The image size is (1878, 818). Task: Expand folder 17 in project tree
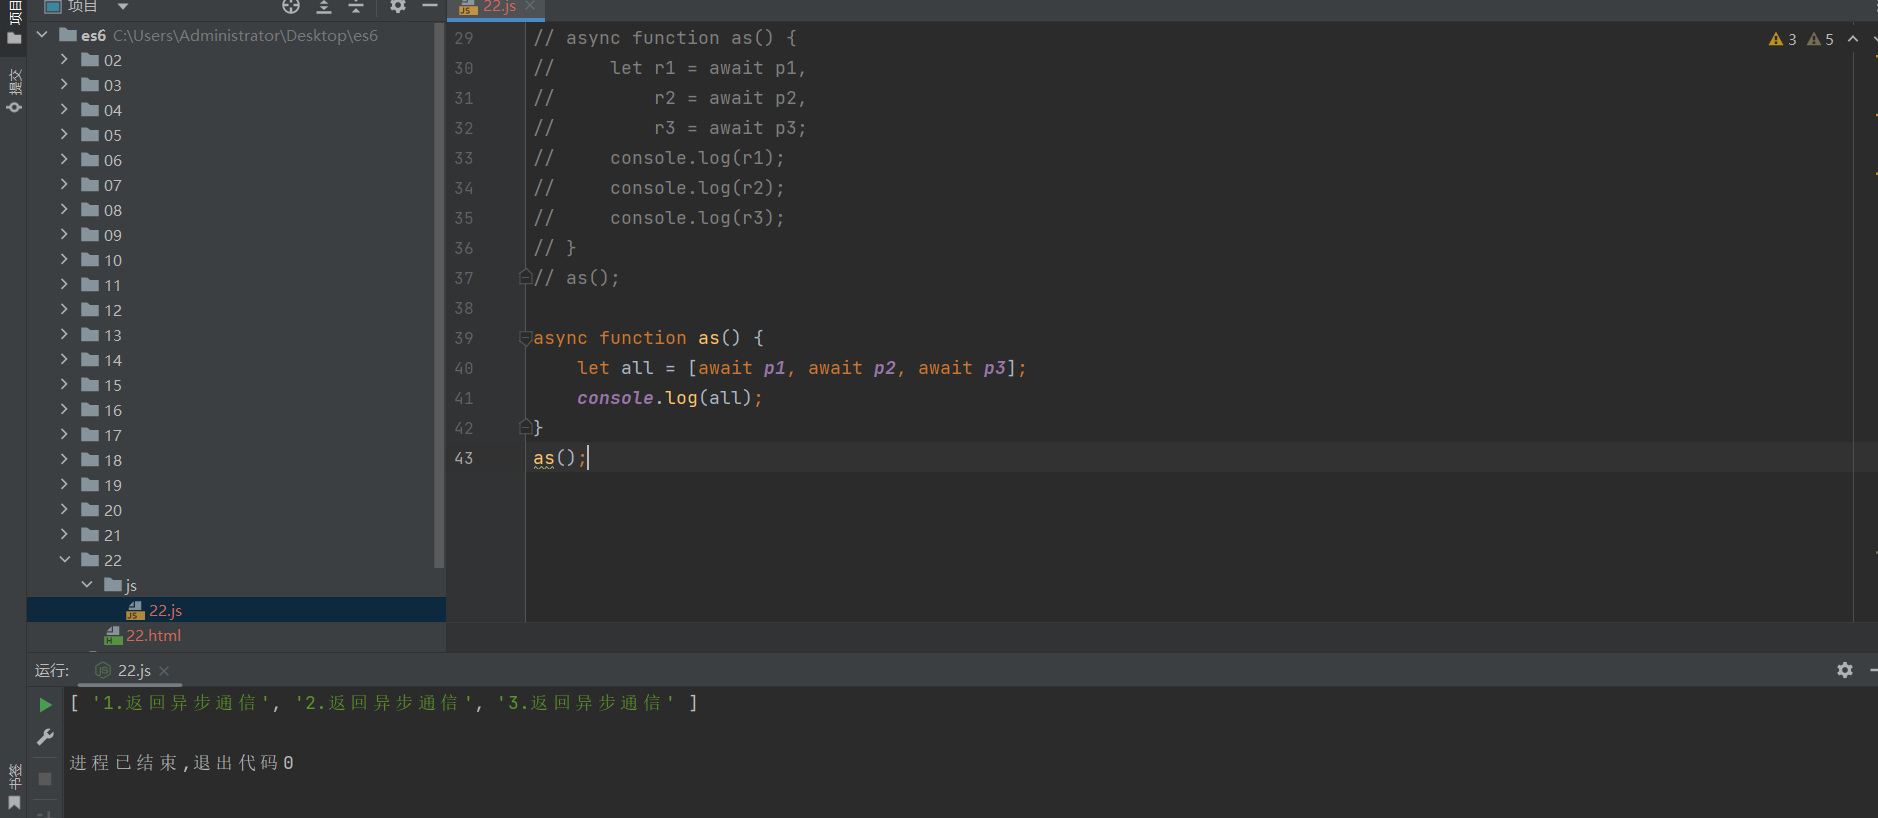(64, 435)
